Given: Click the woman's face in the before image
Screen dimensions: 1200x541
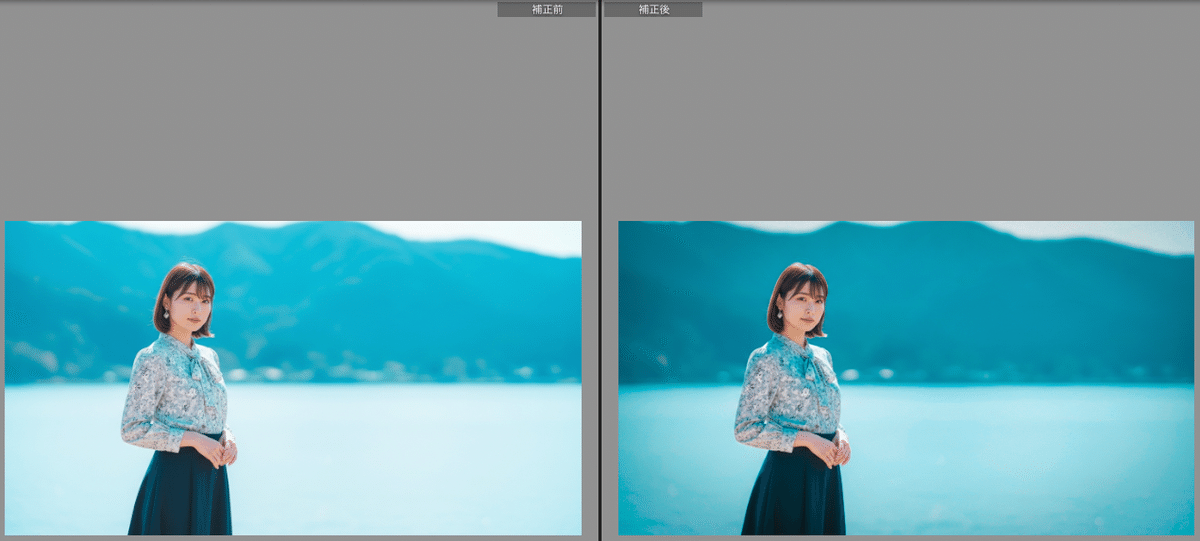Looking at the screenshot, I should click(x=186, y=299).
